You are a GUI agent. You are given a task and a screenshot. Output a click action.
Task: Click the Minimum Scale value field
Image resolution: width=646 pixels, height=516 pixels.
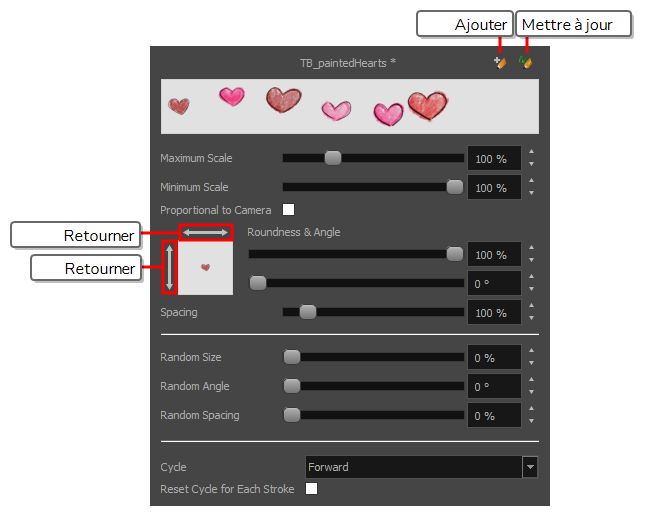click(x=494, y=187)
